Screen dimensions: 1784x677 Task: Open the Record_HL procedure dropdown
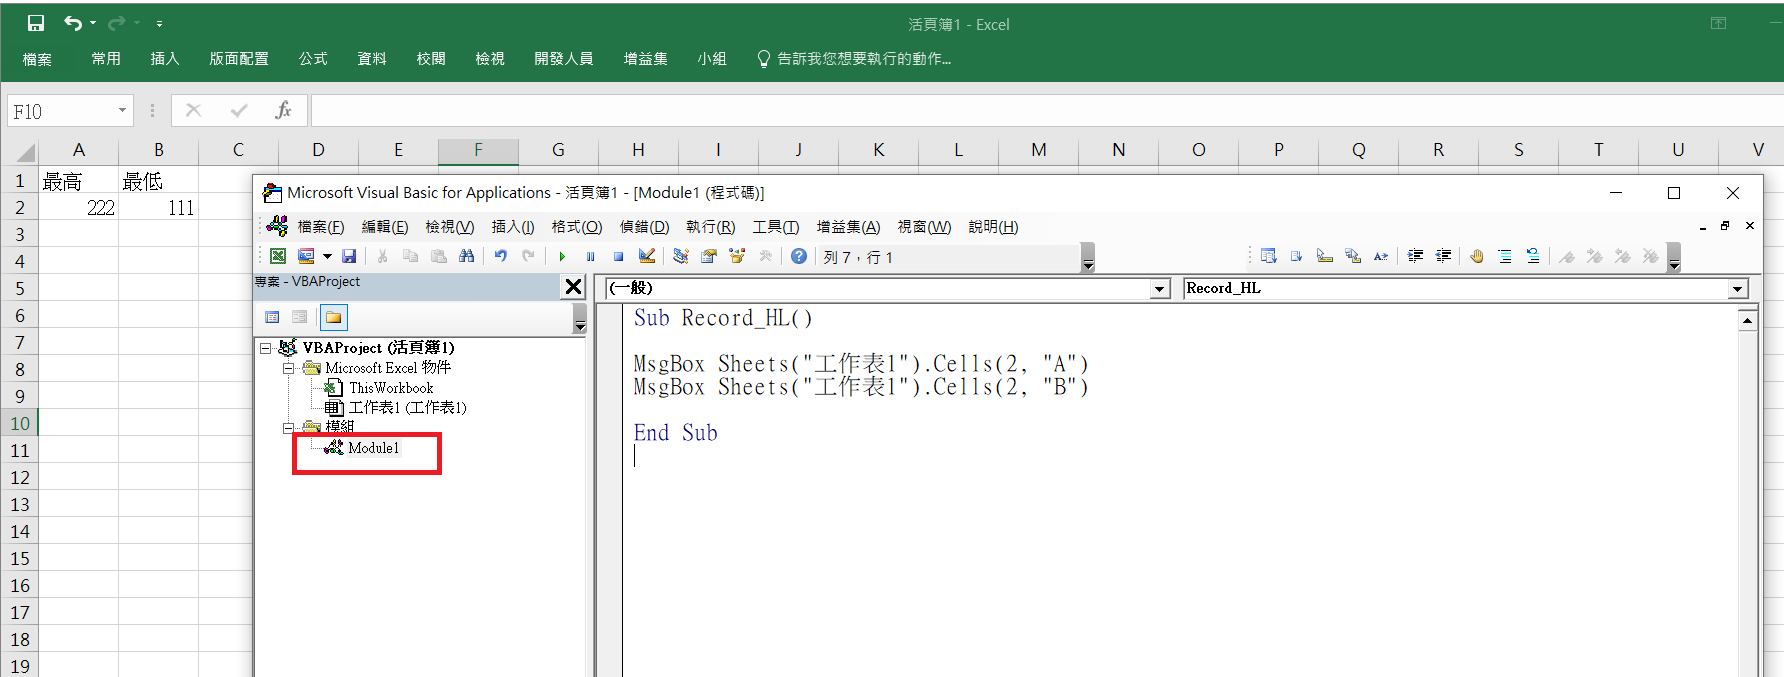[1737, 289]
